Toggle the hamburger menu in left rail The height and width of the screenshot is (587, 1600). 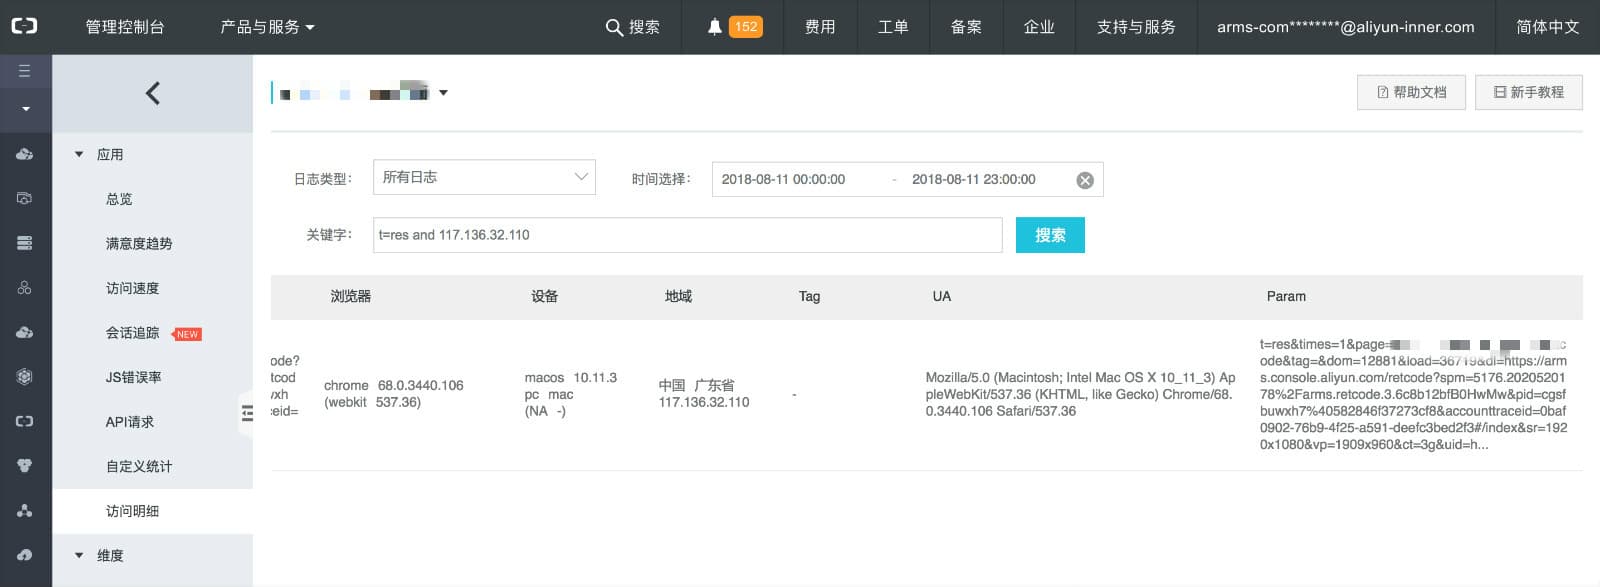(x=25, y=71)
